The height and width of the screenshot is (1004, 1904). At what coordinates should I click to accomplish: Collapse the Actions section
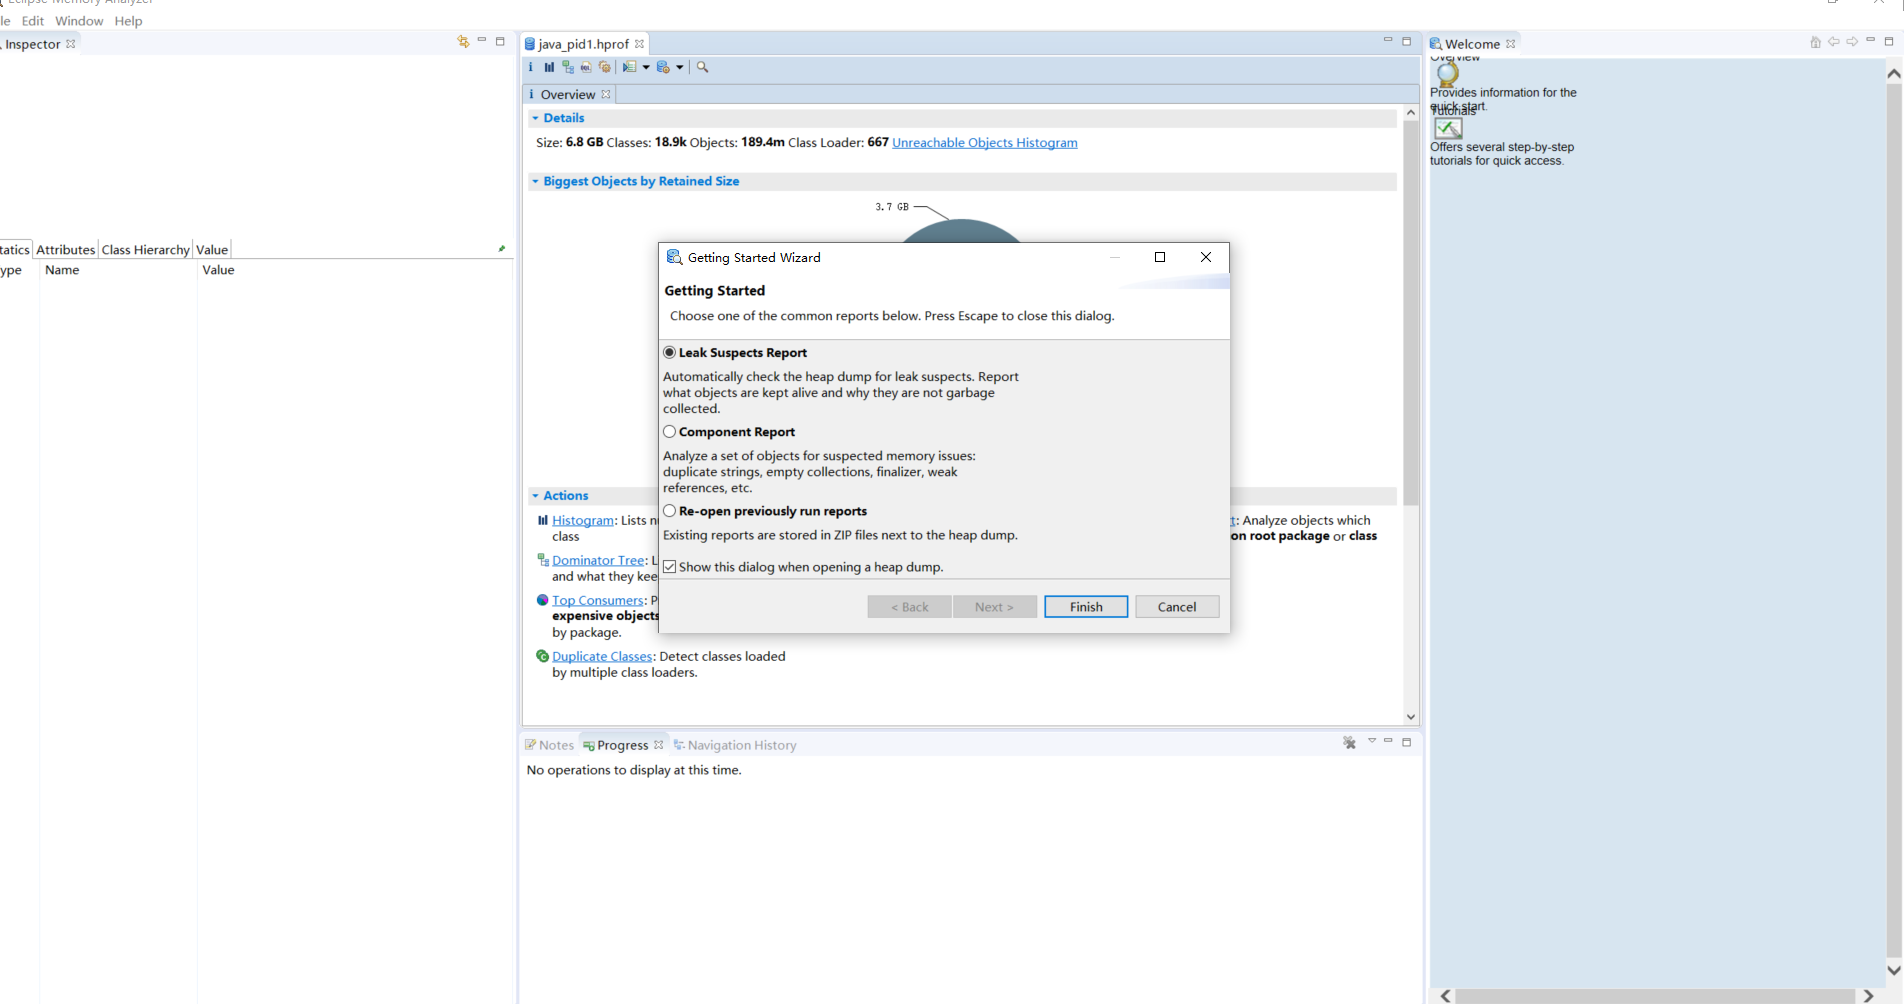[x=535, y=496]
